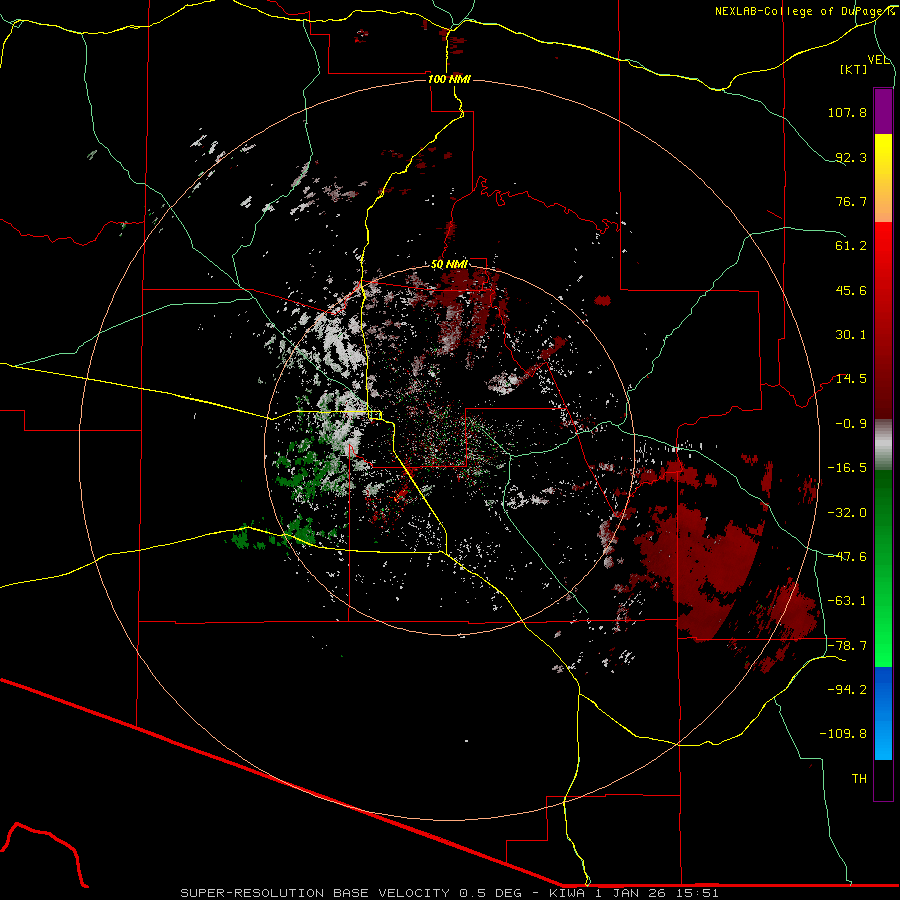Image resolution: width=900 pixels, height=900 pixels.
Task: Select the 76.7 velocity scale value
Action: tap(851, 201)
